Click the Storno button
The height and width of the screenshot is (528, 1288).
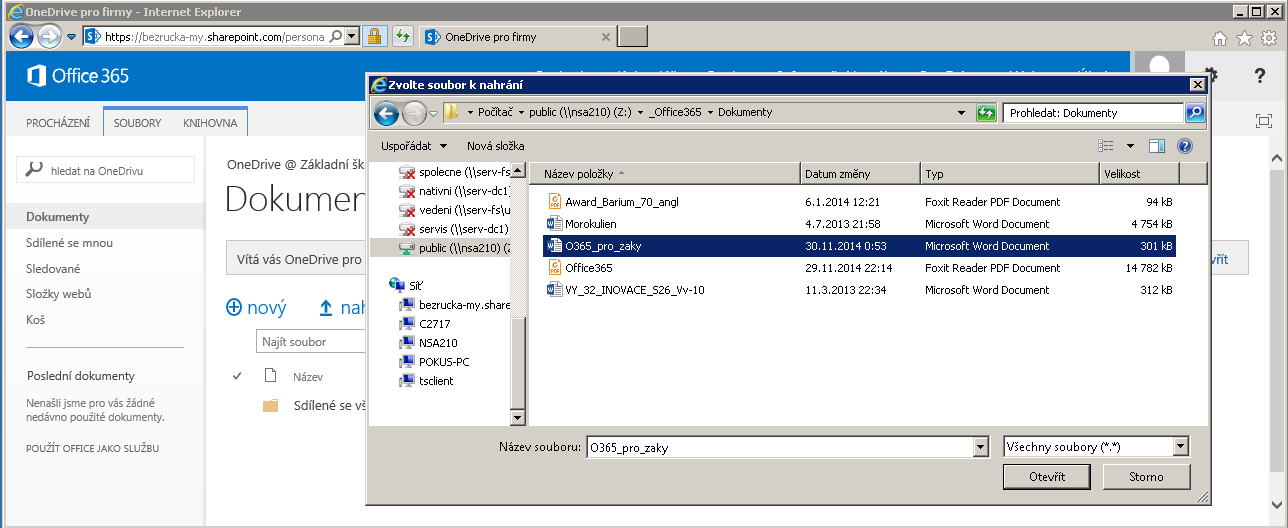[x=1146, y=477]
